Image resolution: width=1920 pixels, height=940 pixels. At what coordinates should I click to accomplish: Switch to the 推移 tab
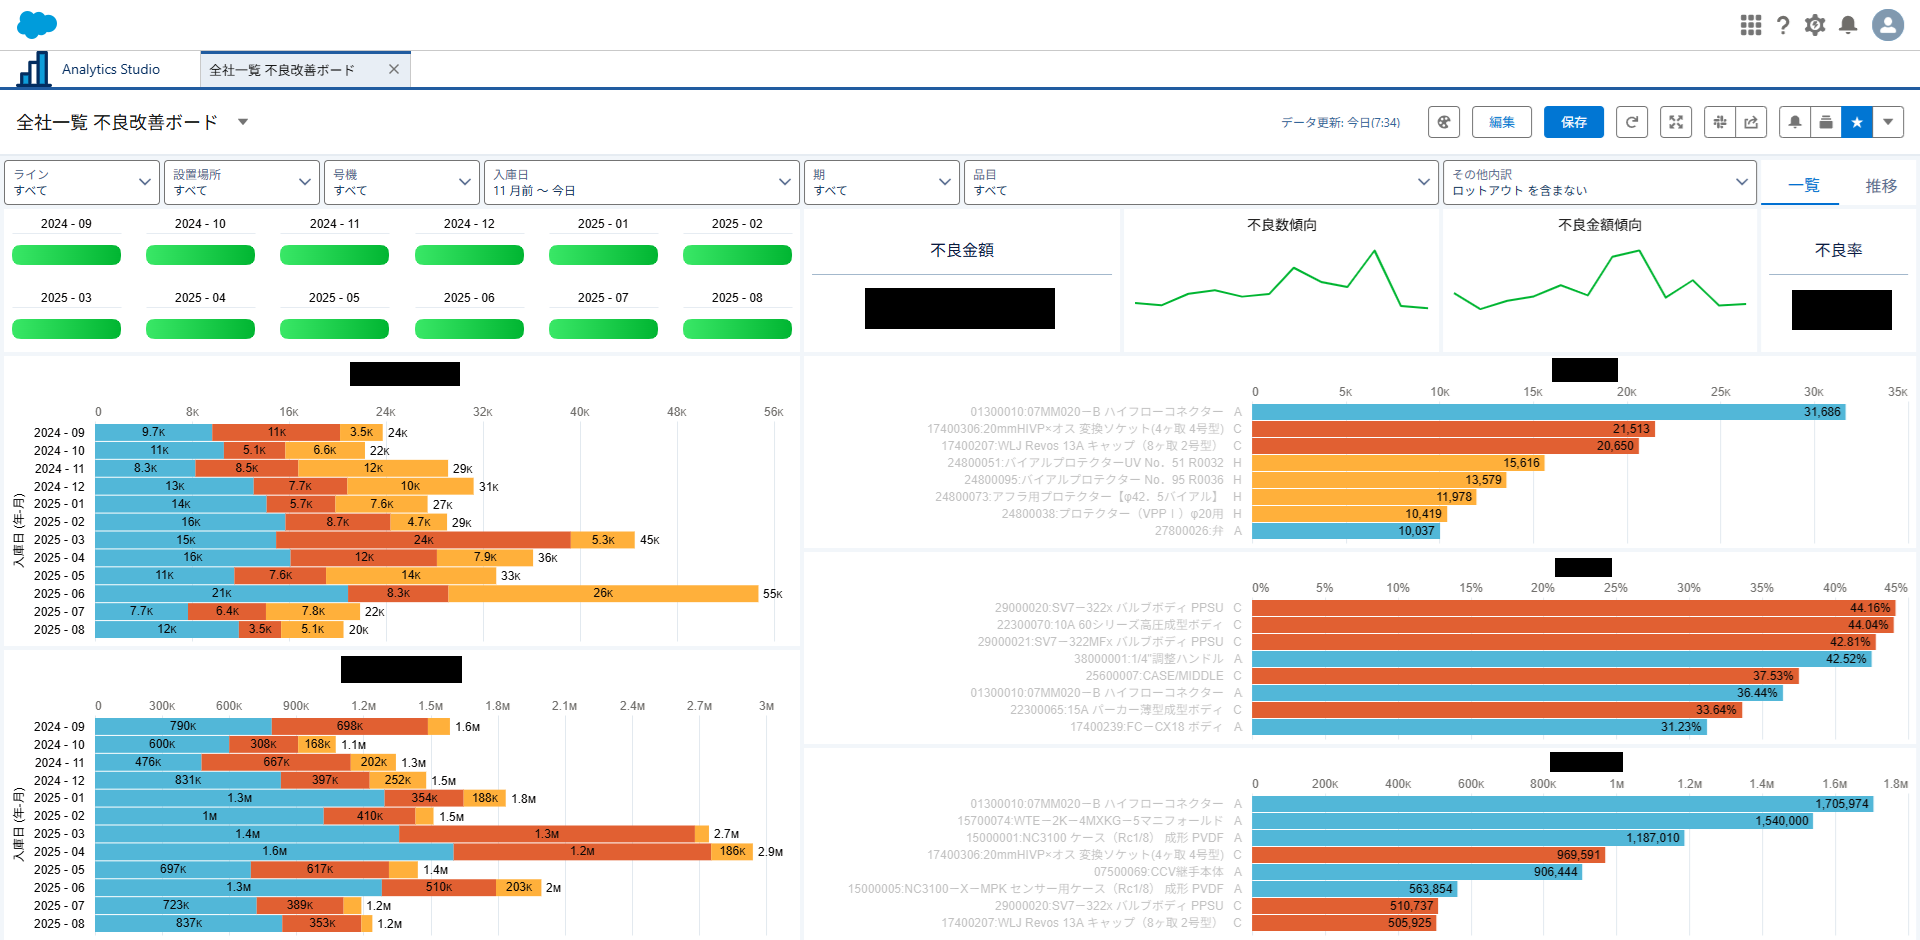(x=1880, y=186)
